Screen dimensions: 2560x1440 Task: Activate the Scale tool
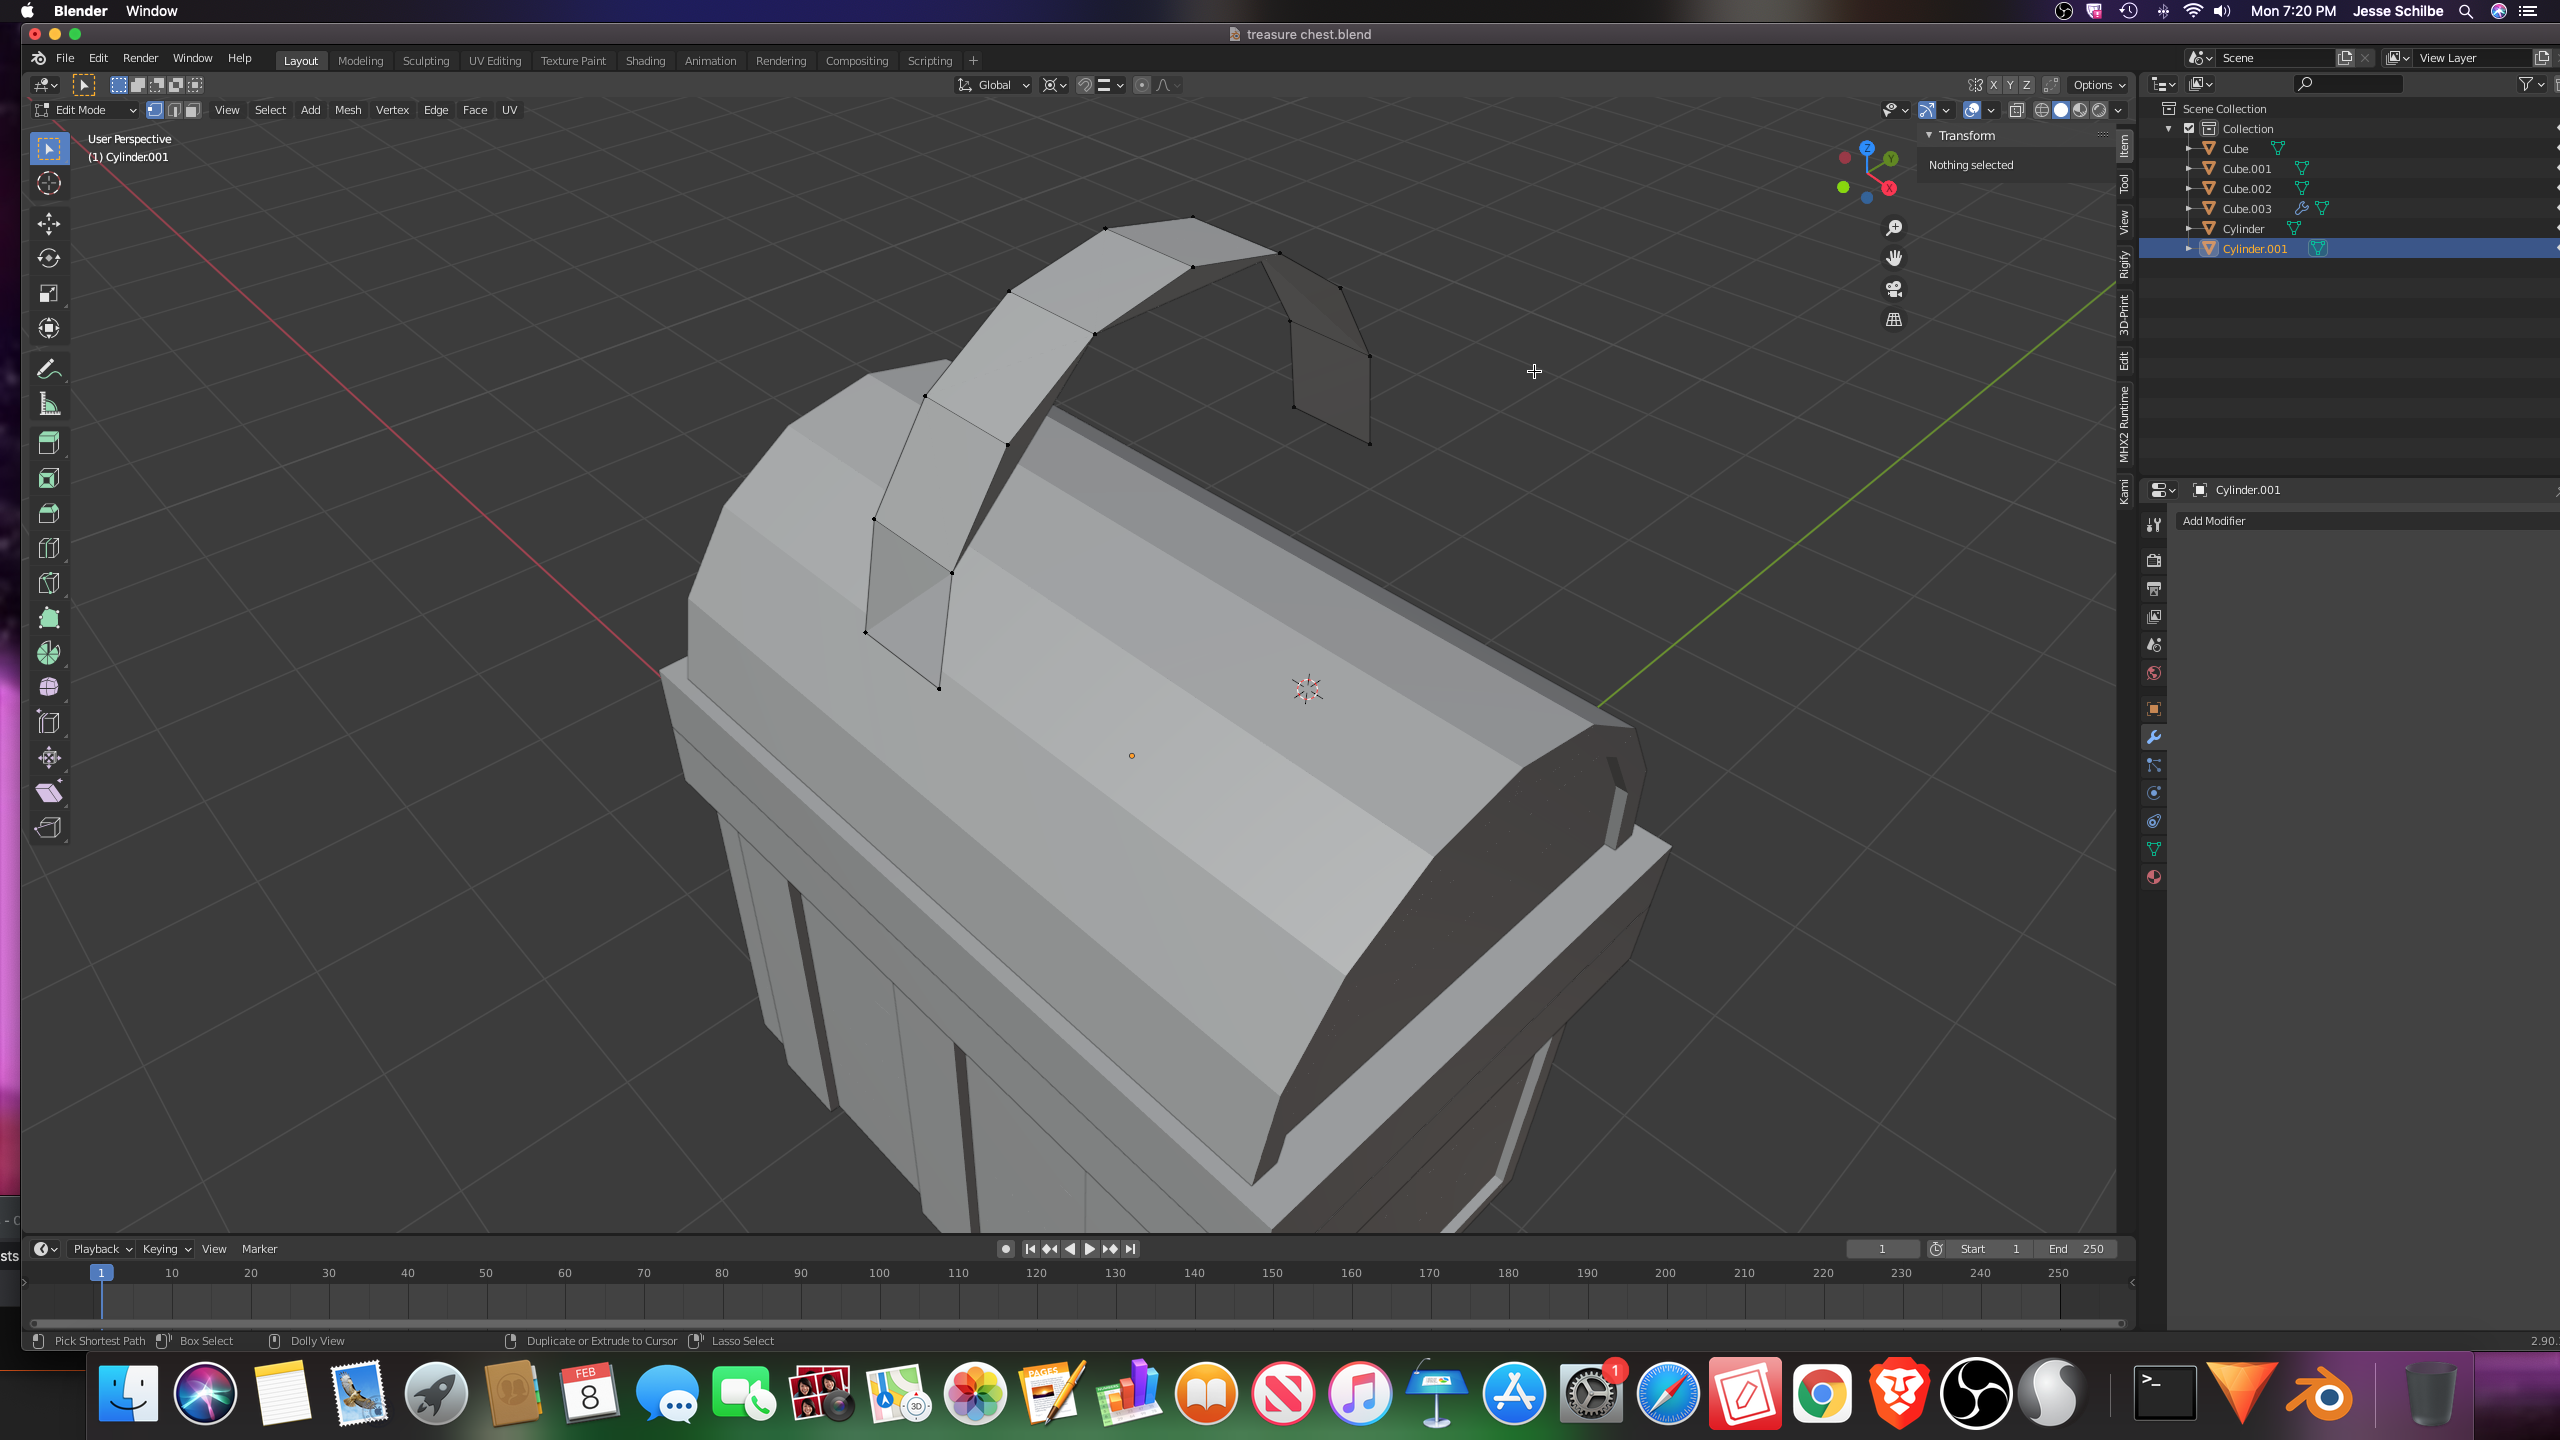click(48, 293)
